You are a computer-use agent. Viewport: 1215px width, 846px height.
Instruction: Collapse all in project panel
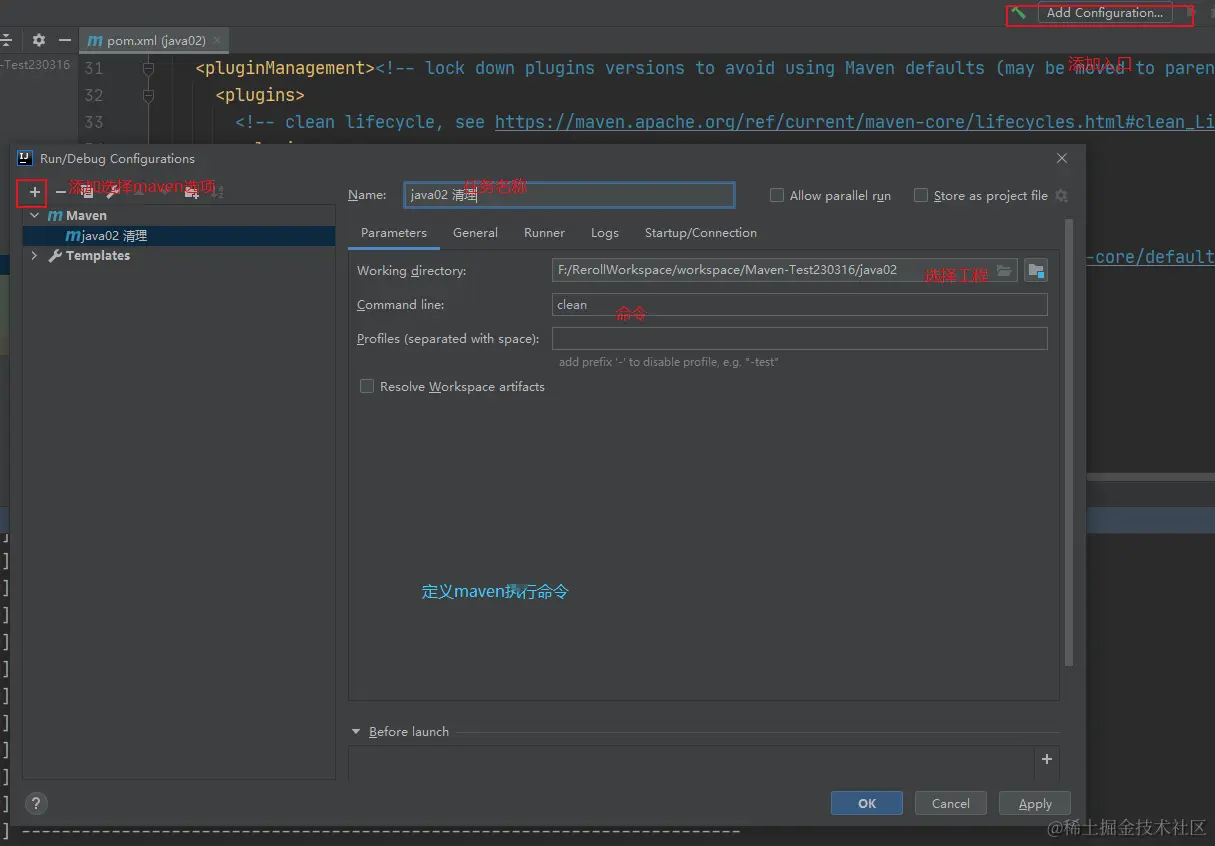[x=6, y=41]
